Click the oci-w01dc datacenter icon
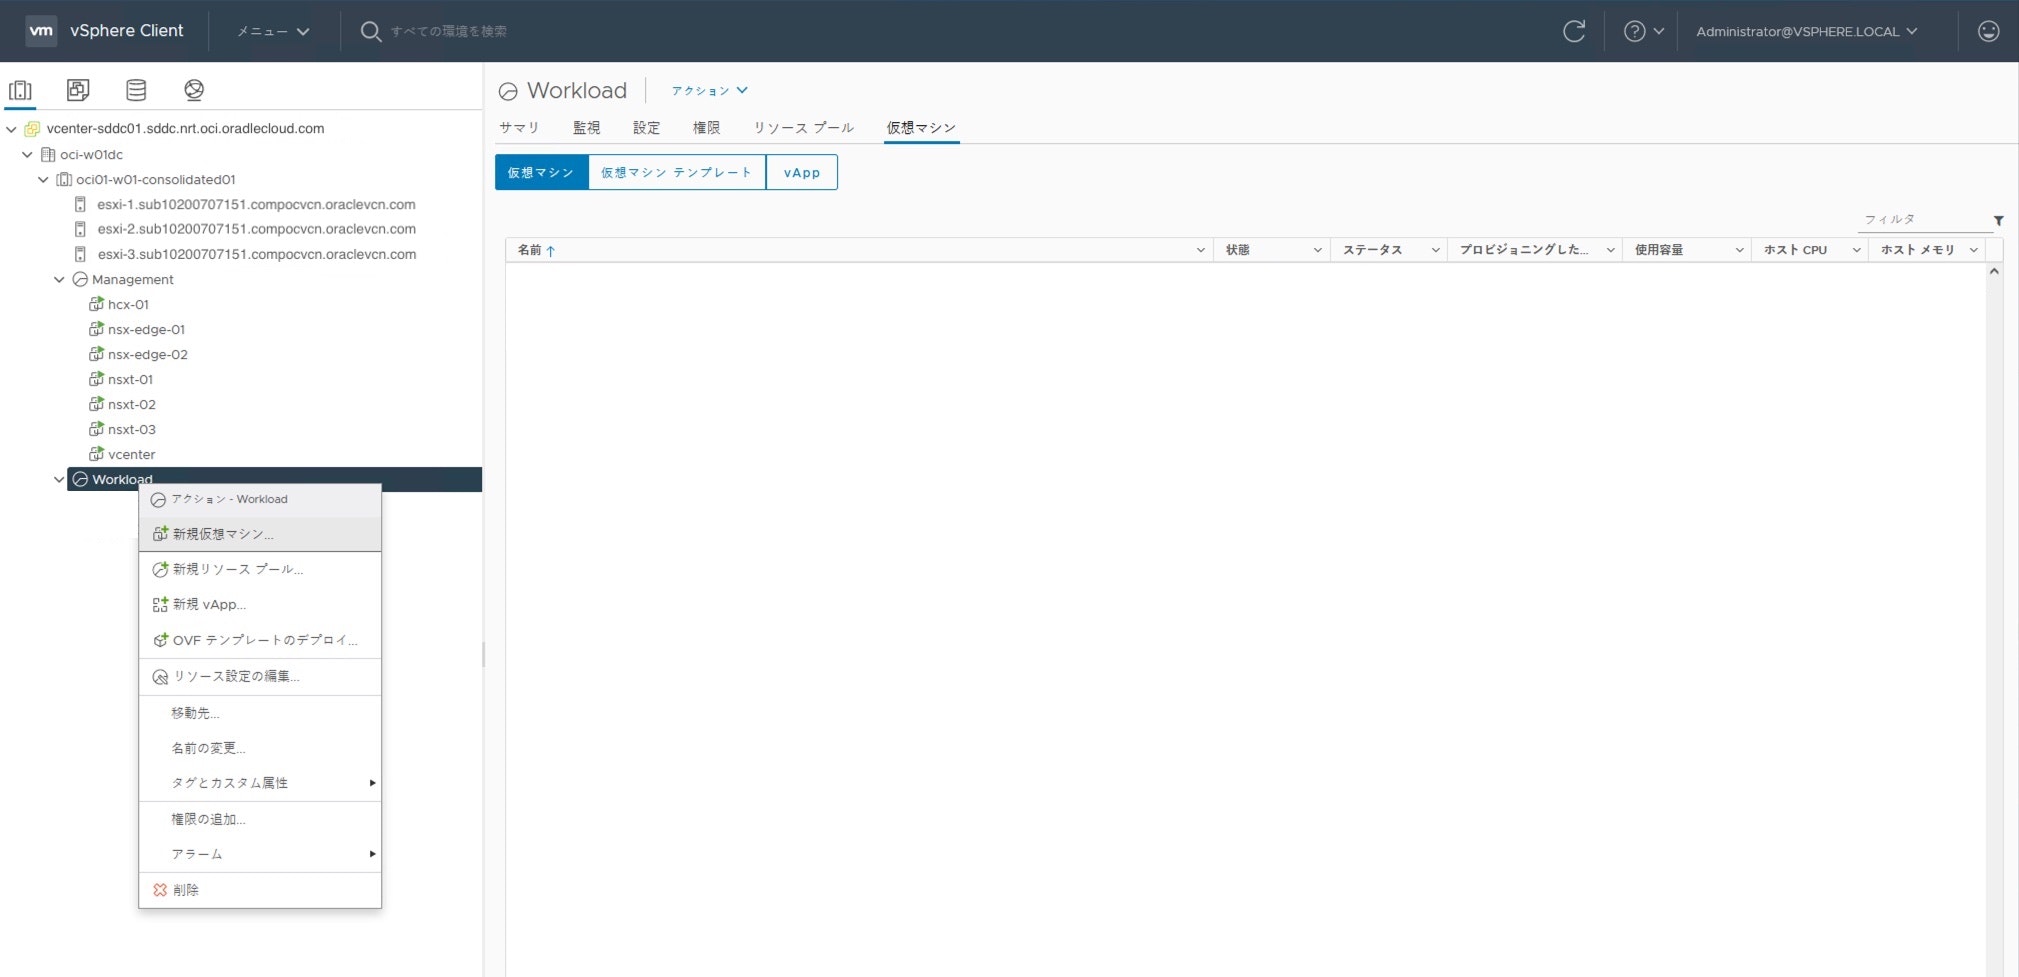This screenshot has width=2019, height=977. [47, 154]
